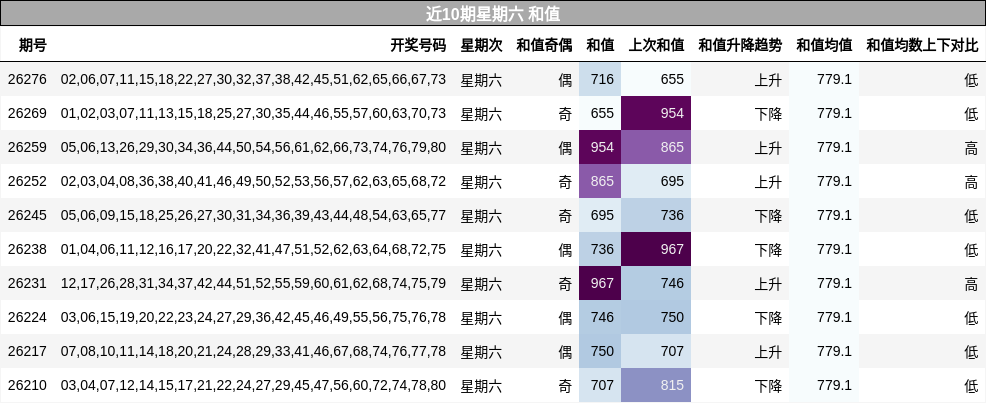Click 和值 cell 865 in row 26252
Screen dimensions: 986x403
pyautogui.click(x=601, y=181)
